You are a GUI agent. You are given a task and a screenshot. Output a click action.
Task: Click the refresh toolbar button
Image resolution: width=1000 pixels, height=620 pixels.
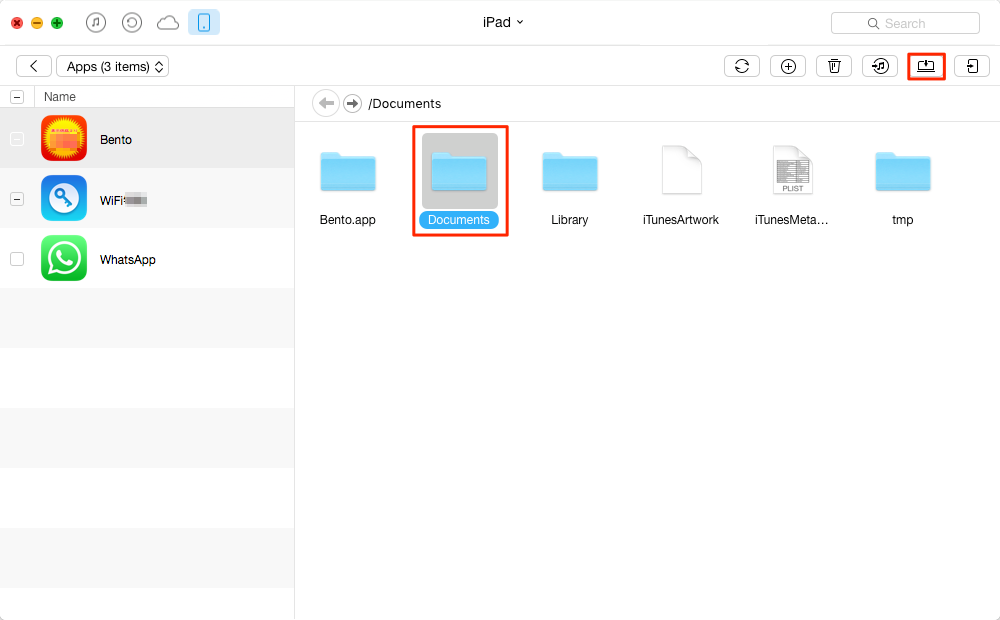(742, 66)
